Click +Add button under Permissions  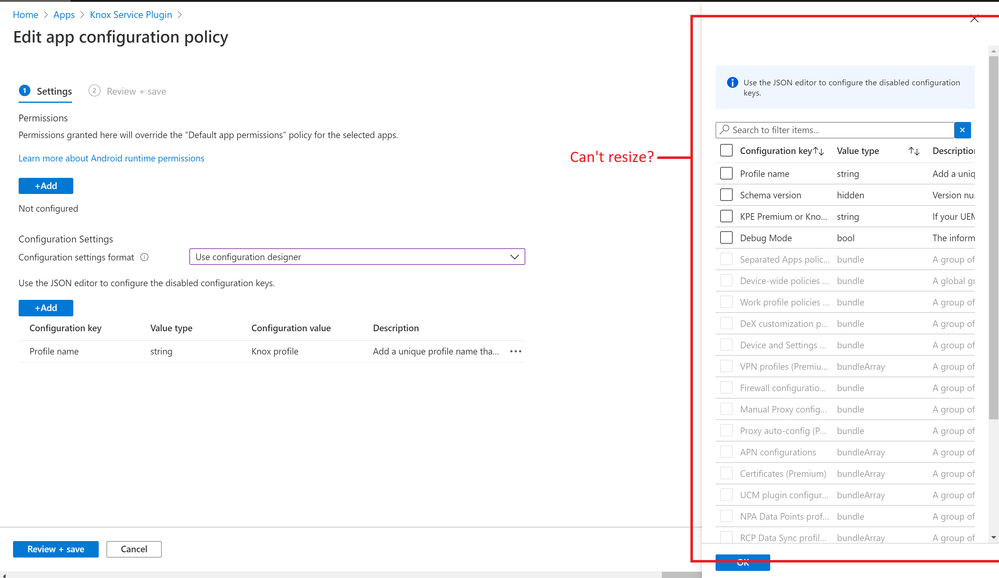(x=46, y=185)
